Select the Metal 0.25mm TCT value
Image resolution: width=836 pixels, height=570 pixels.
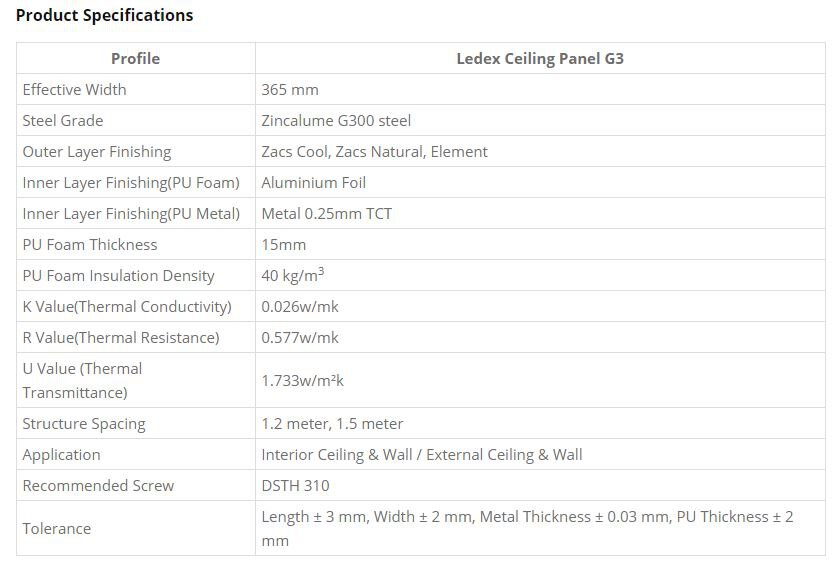(x=327, y=213)
